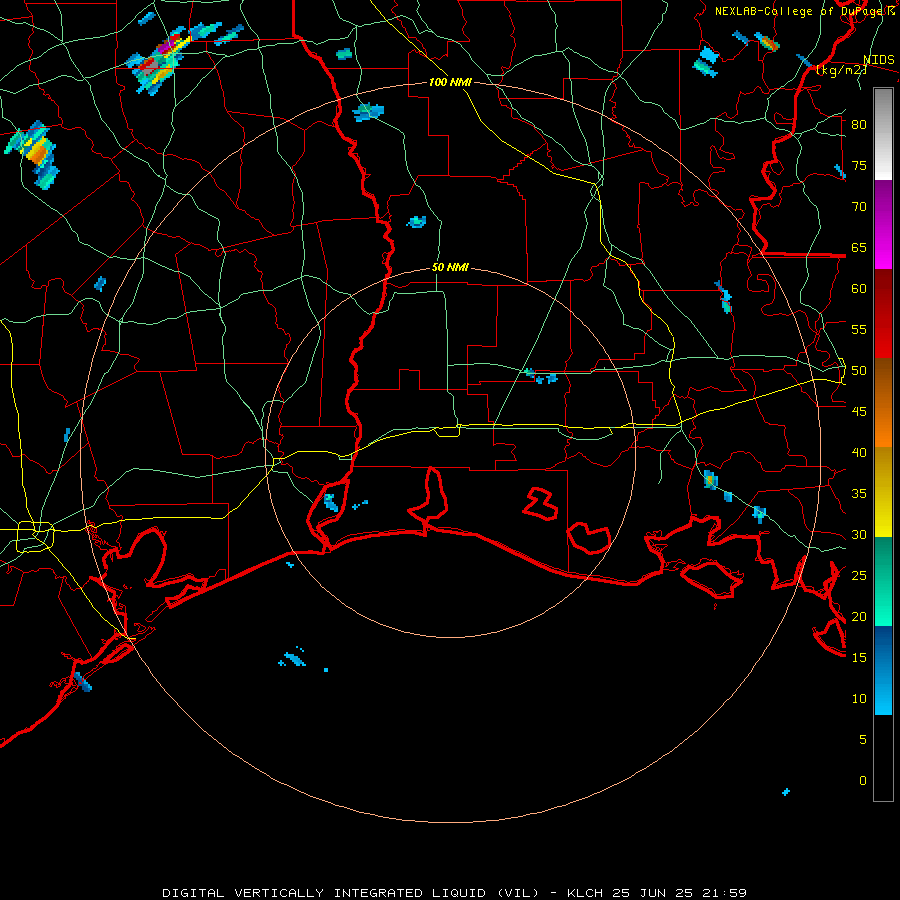Click the scale value 25
The height and width of the screenshot is (900, 900).
tap(859, 576)
